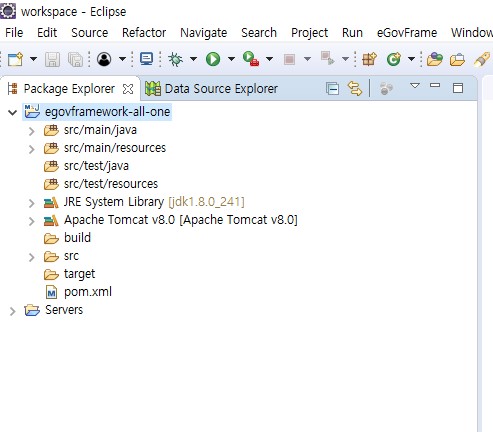Open the Debug dropdown arrow
493x432 pixels.
193,59
